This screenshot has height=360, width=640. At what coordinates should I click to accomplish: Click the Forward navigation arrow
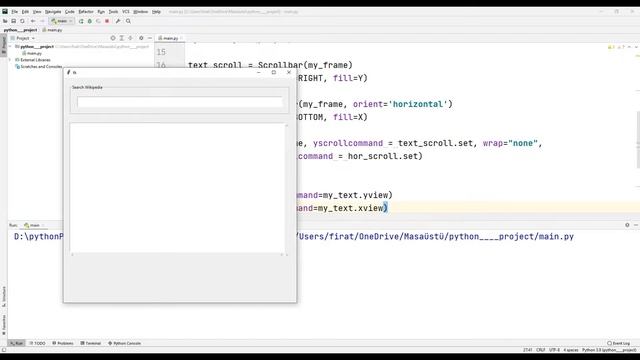42,21
